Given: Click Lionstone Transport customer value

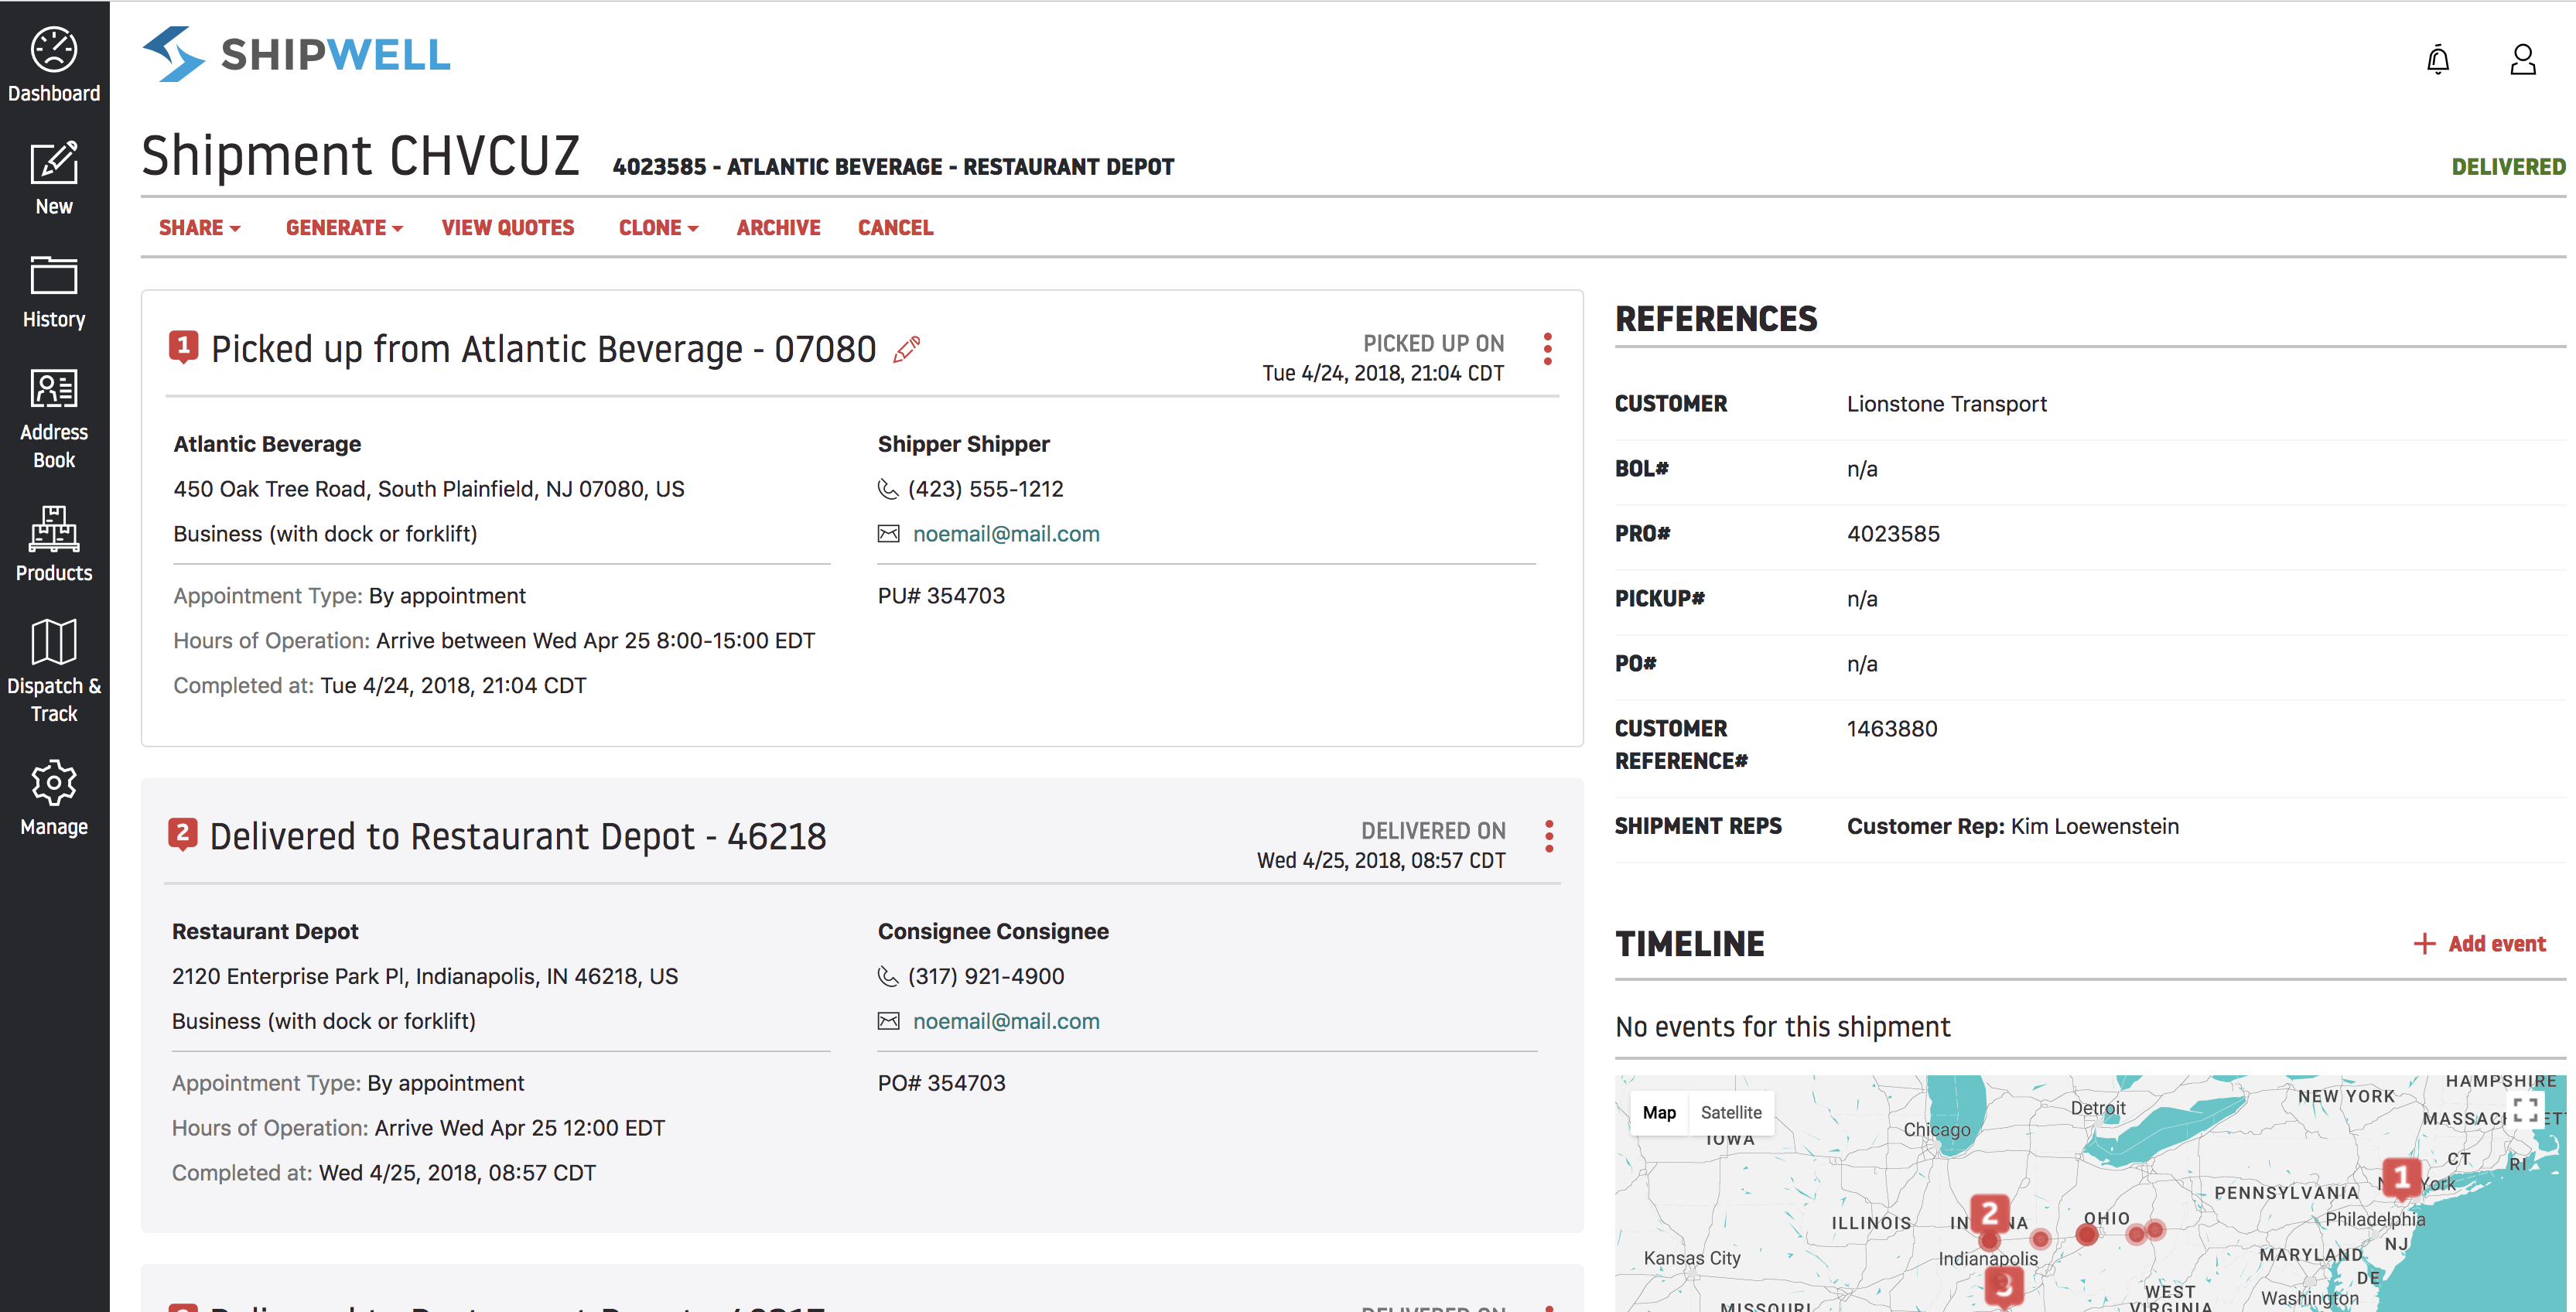Looking at the screenshot, I should 1946,404.
